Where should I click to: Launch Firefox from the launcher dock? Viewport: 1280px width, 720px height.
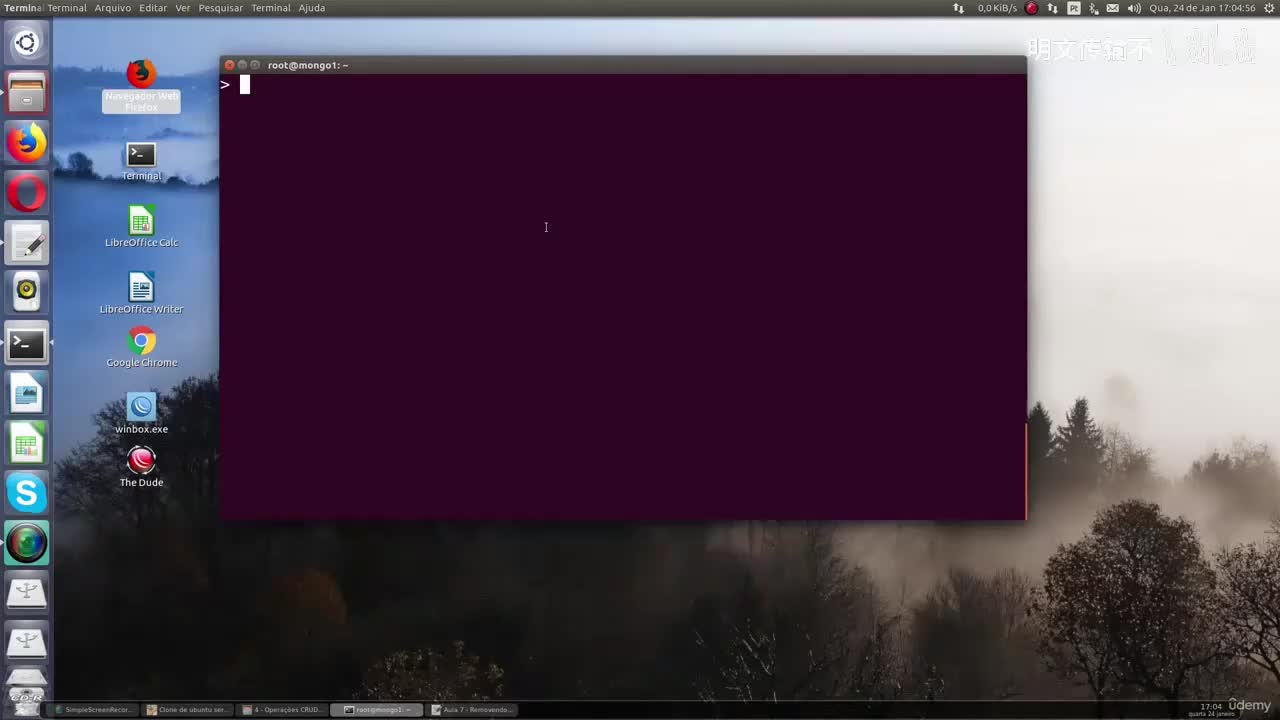point(26,143)
